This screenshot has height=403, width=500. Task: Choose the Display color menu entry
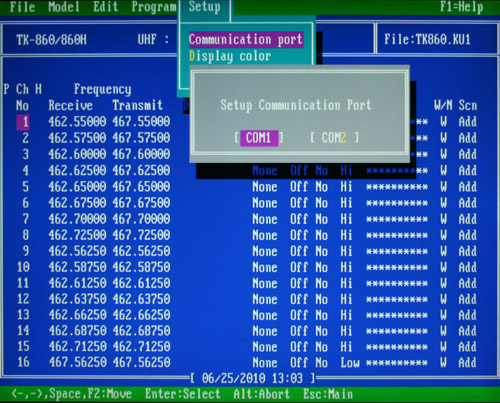pyautogui.click(x=230, y=56)
